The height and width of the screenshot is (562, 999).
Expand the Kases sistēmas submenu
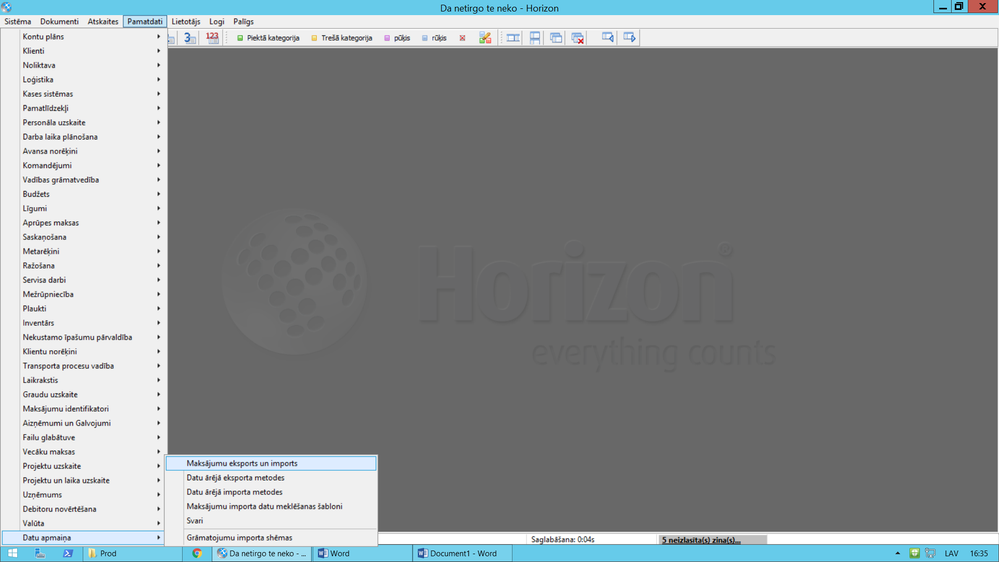(83, 94)
